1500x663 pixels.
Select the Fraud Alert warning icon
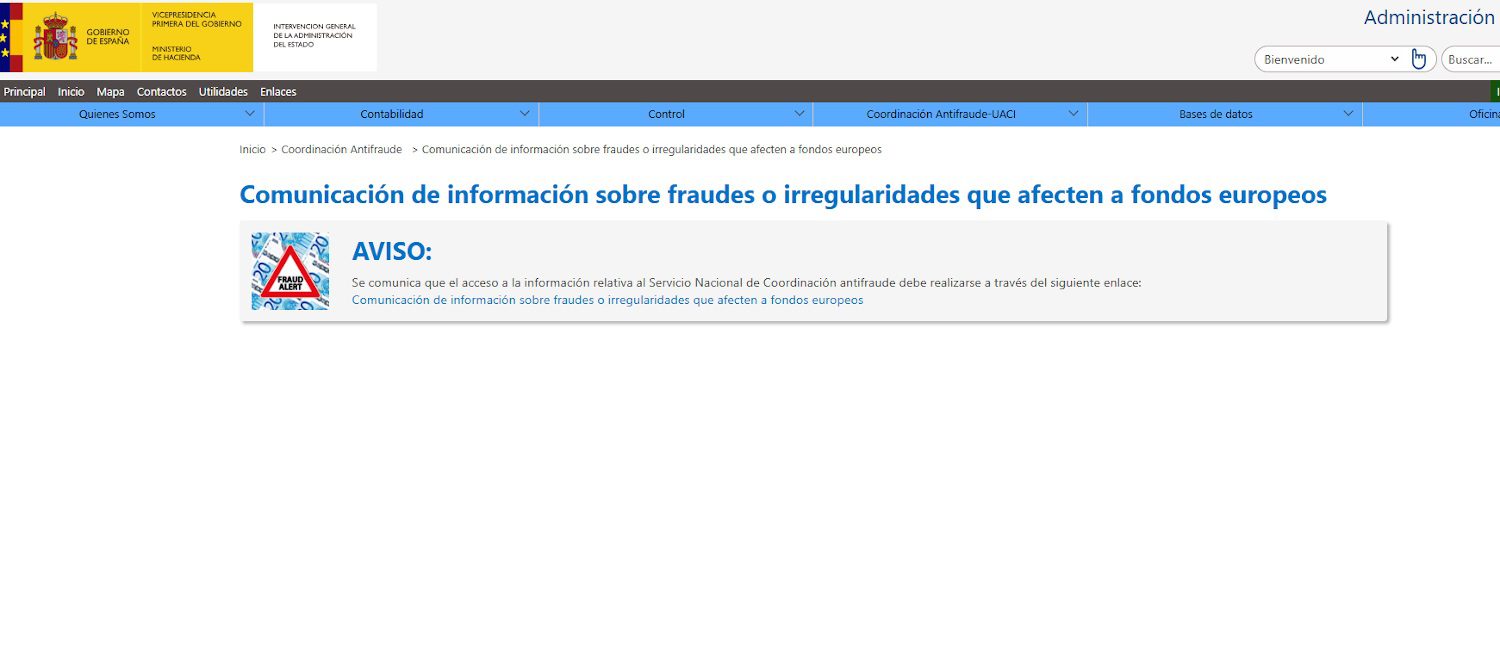coord(290,271)
